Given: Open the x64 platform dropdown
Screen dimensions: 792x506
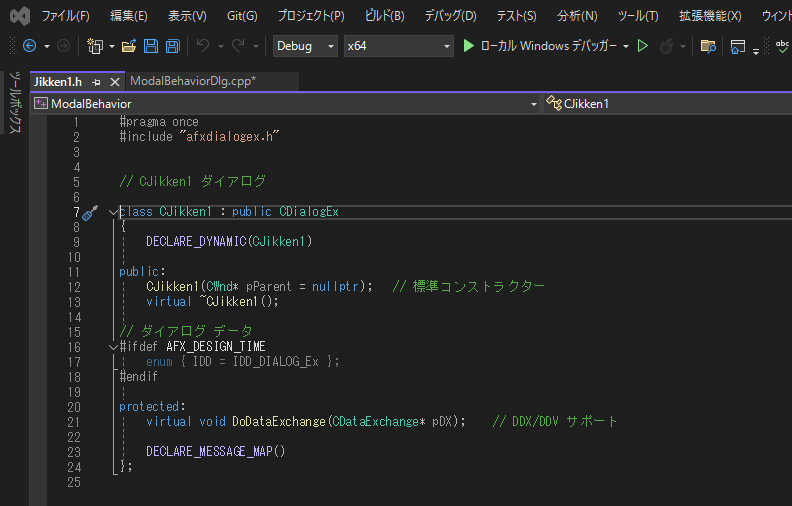Looking at the screenshot, I should (x=397, y=46).
